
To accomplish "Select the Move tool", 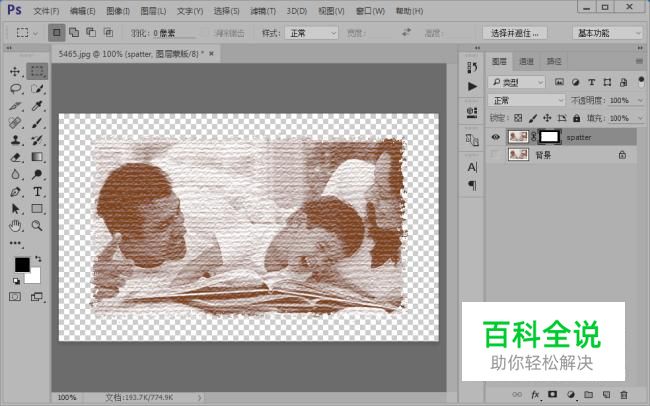I will point(15,71).
